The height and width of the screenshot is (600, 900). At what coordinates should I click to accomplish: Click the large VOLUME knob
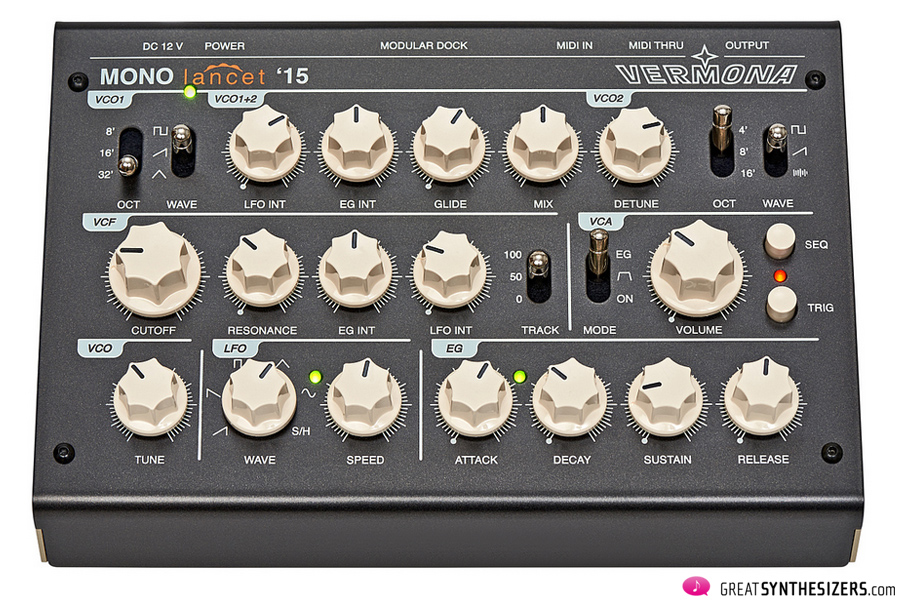[x=697, y=269]
